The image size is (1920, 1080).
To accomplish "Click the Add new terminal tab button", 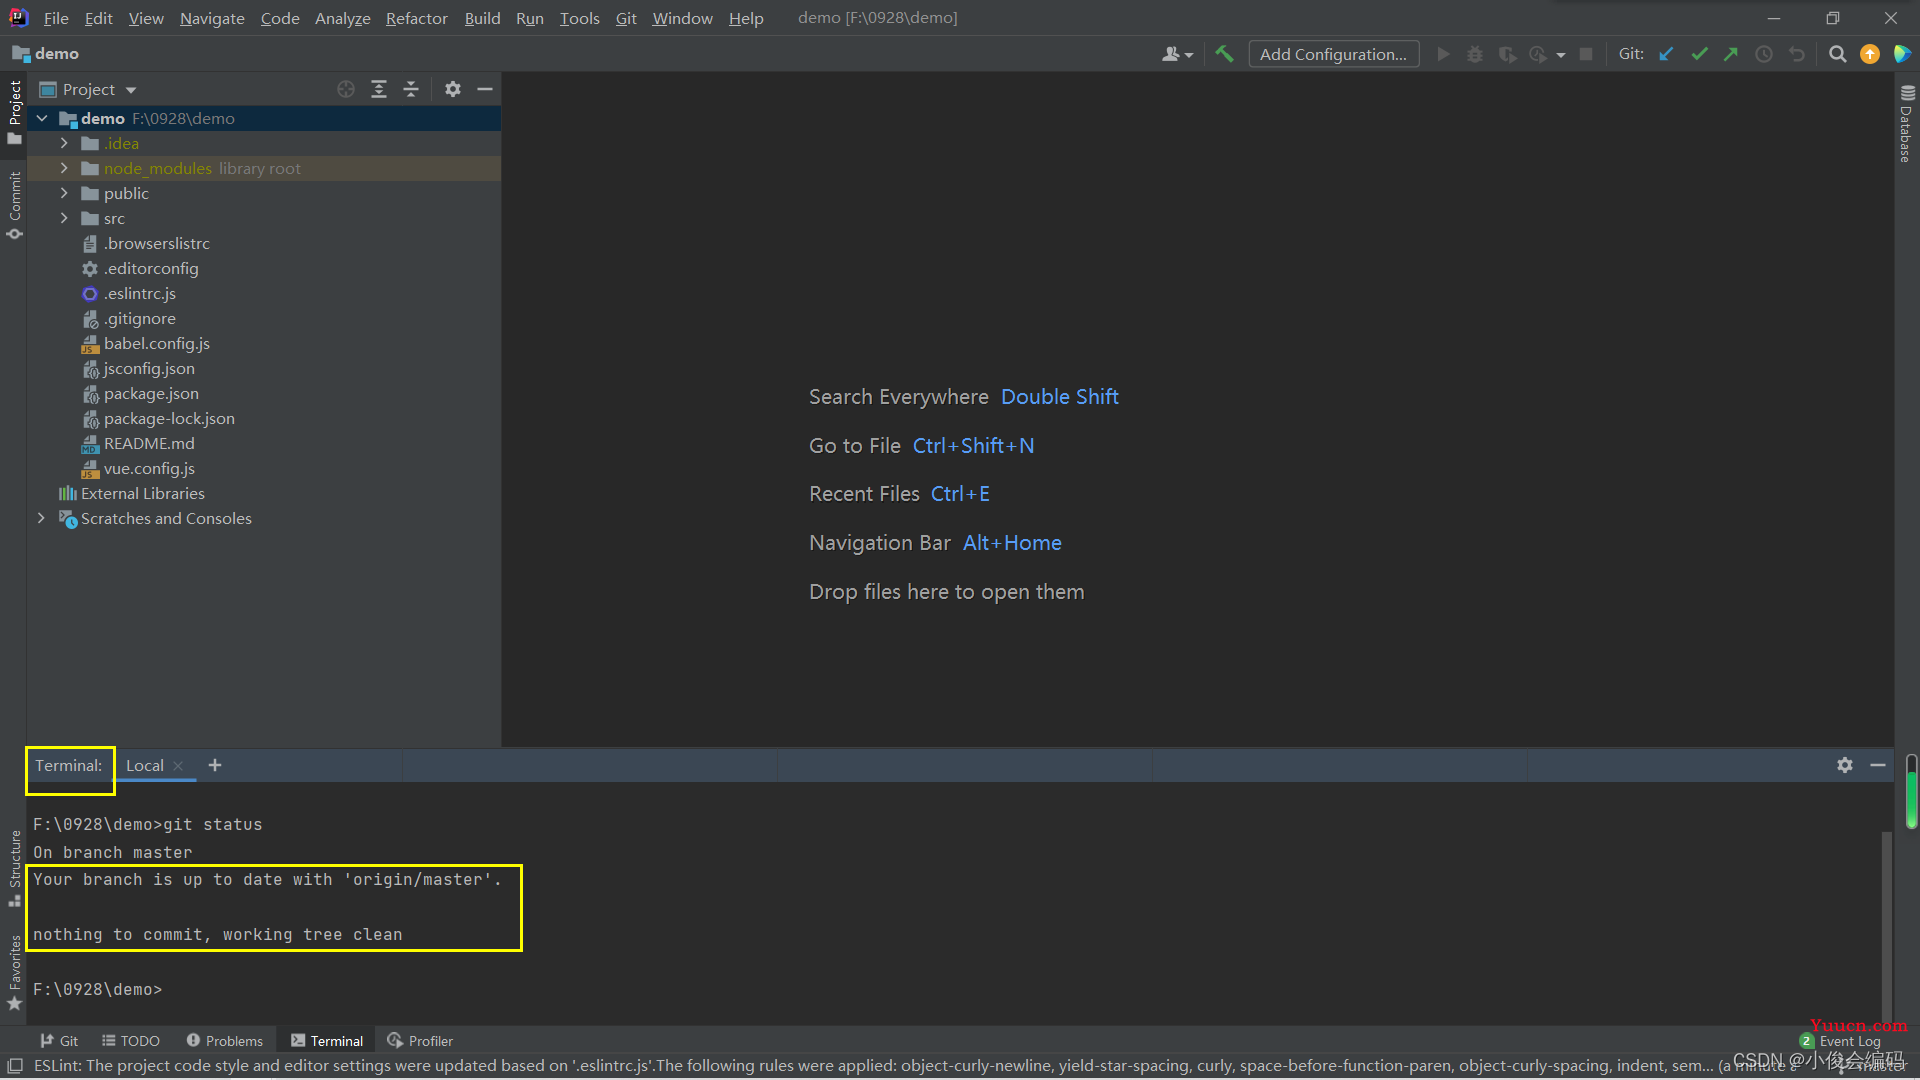I will [215, 765].
